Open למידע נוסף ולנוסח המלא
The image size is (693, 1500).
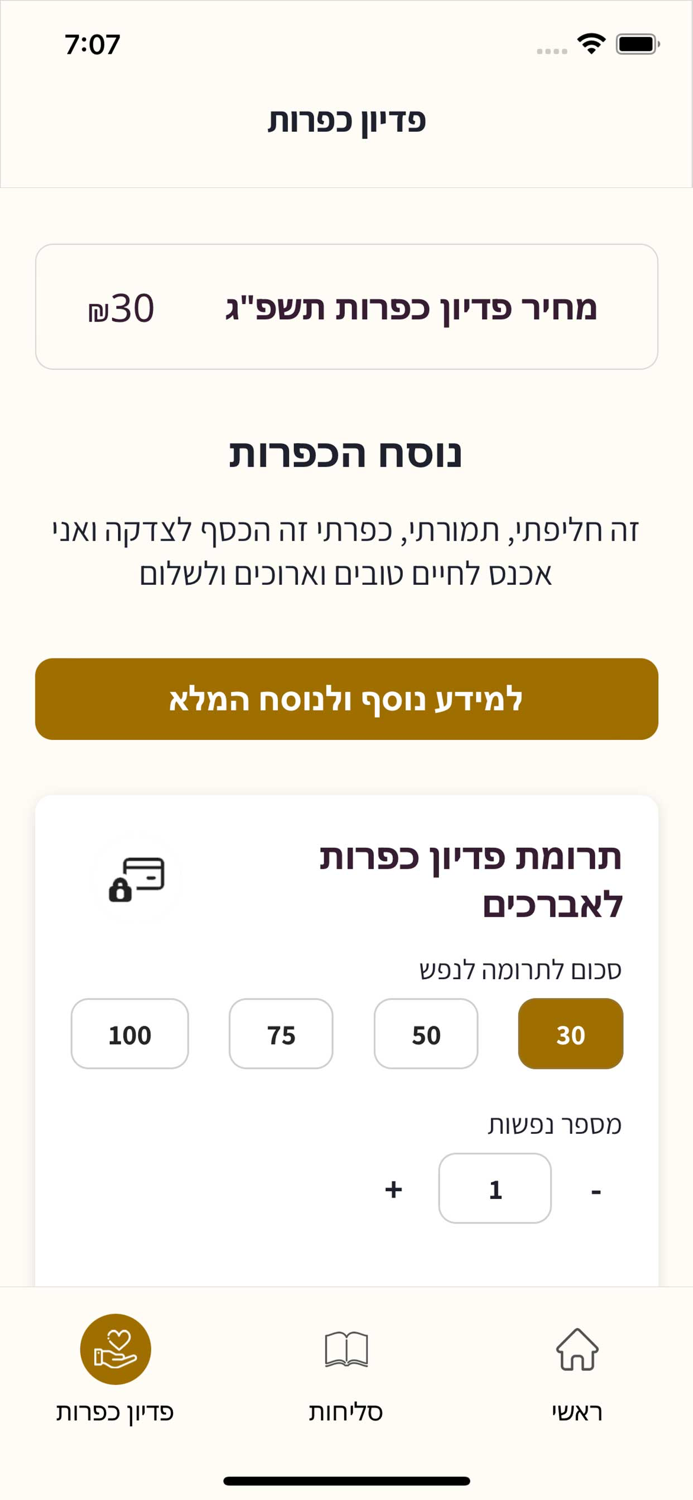click(x=346, y=699)
